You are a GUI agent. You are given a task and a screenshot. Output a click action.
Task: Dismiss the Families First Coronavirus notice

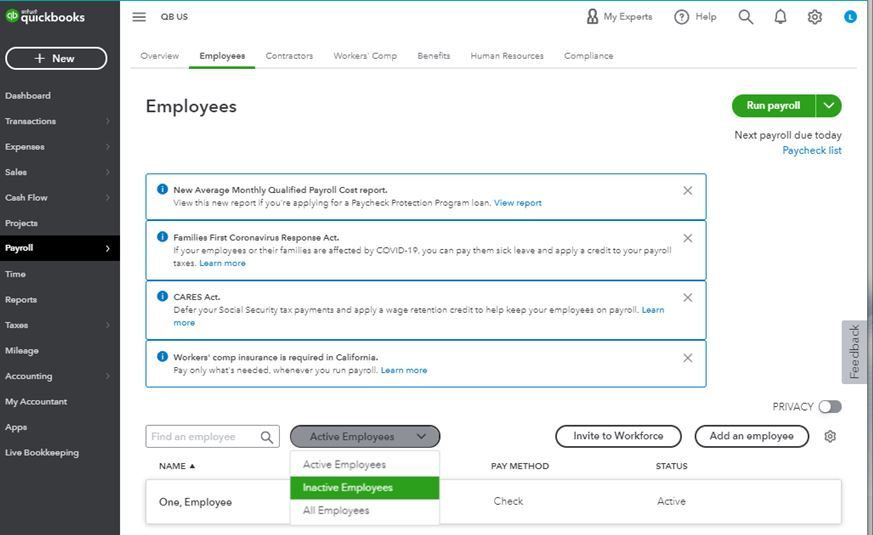tap(688, 238)
